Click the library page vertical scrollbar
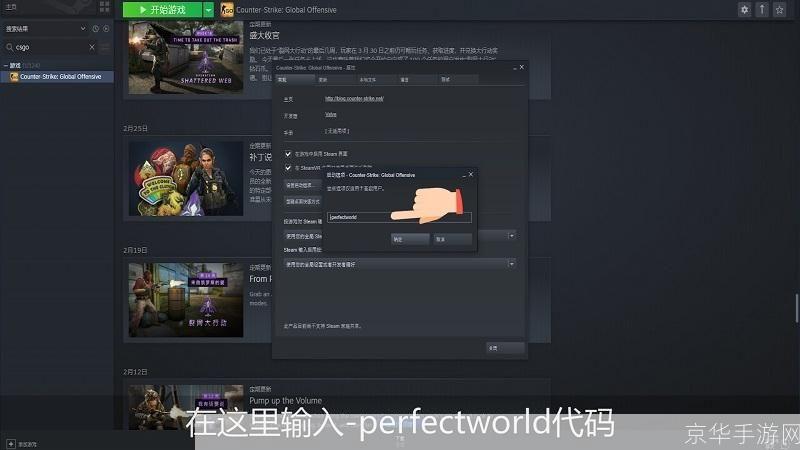Screen dimensions: 800x450 (x=797, y=308)
